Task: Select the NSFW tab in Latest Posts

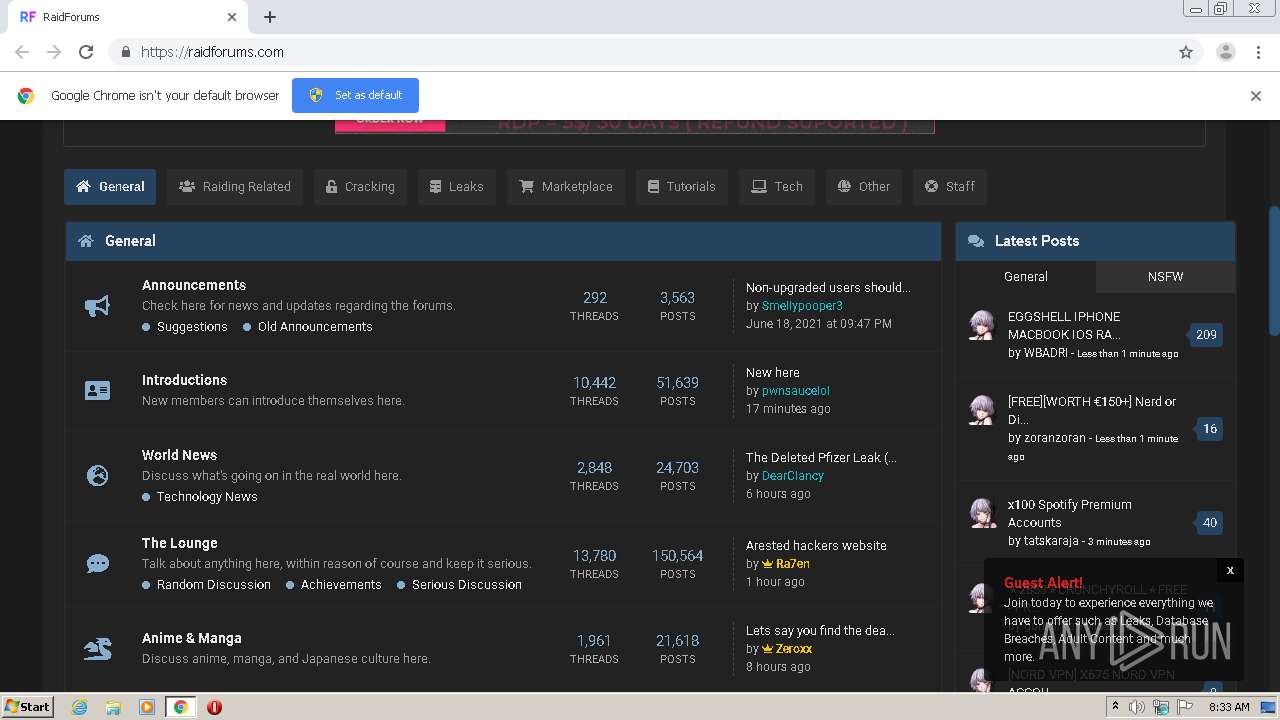Action: (x=1166, y=277)
